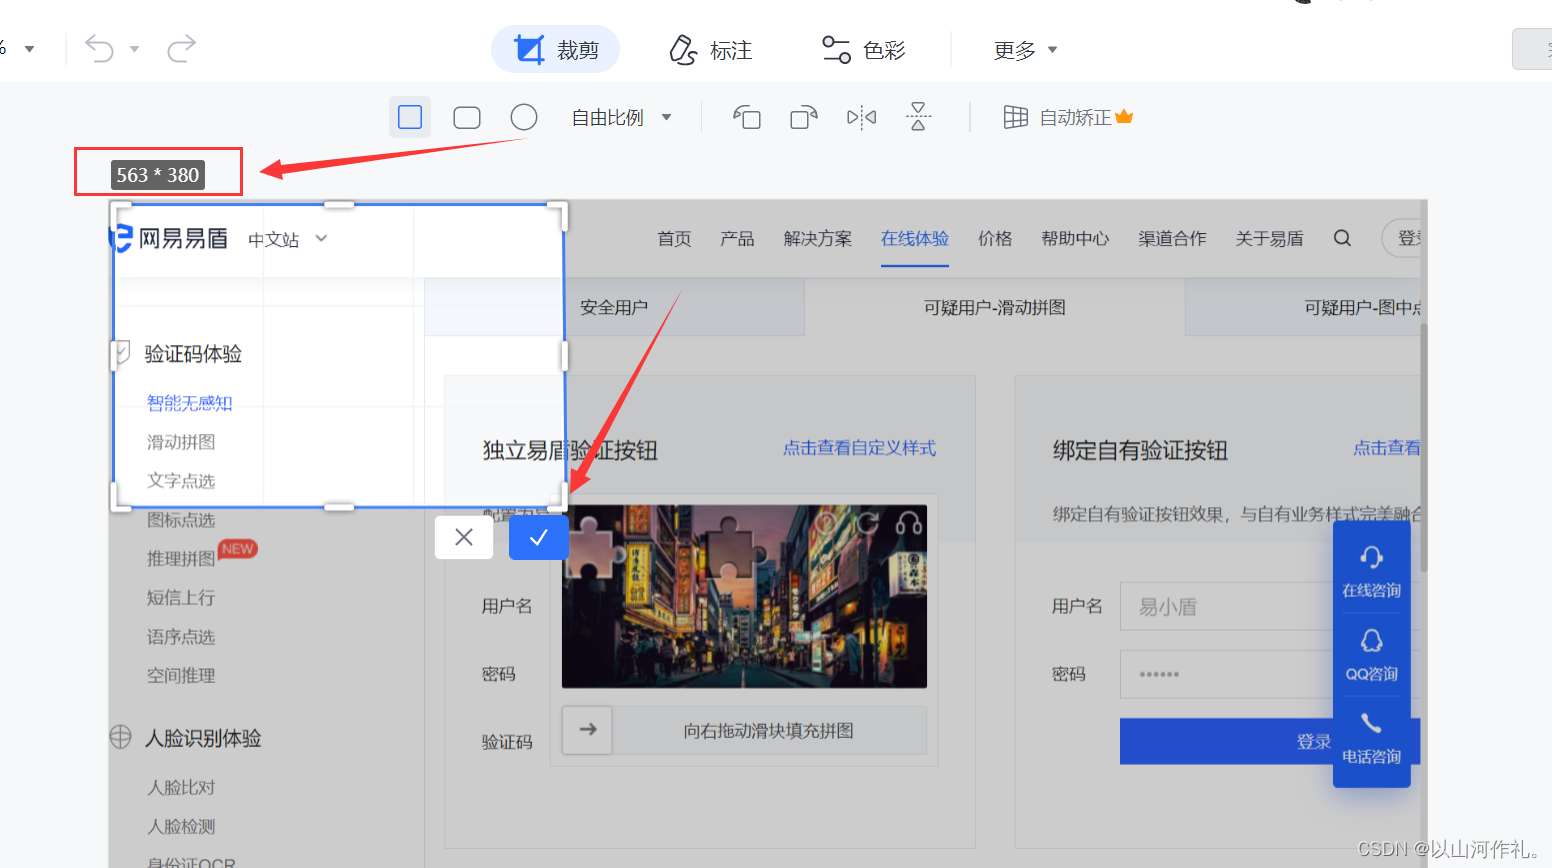Click the 帮助中心 nav item
The height and width of the screenshot is (868, 1552).
(x=1075, y=239)
